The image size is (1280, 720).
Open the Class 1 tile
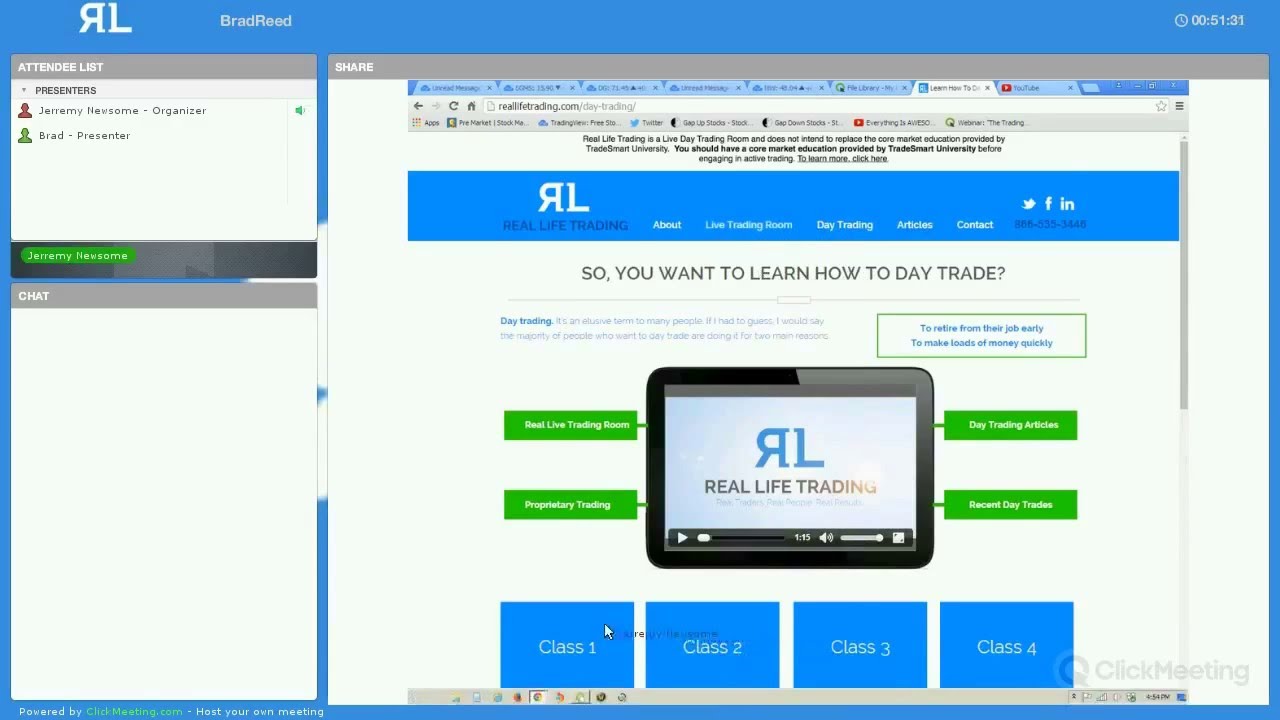(567, 645)
